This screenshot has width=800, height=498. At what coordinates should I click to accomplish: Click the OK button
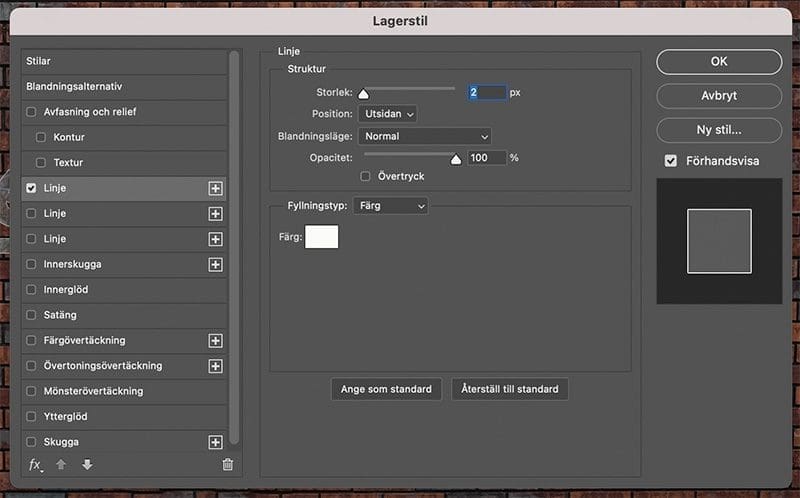pyautogui.click(x=719, y=62)
